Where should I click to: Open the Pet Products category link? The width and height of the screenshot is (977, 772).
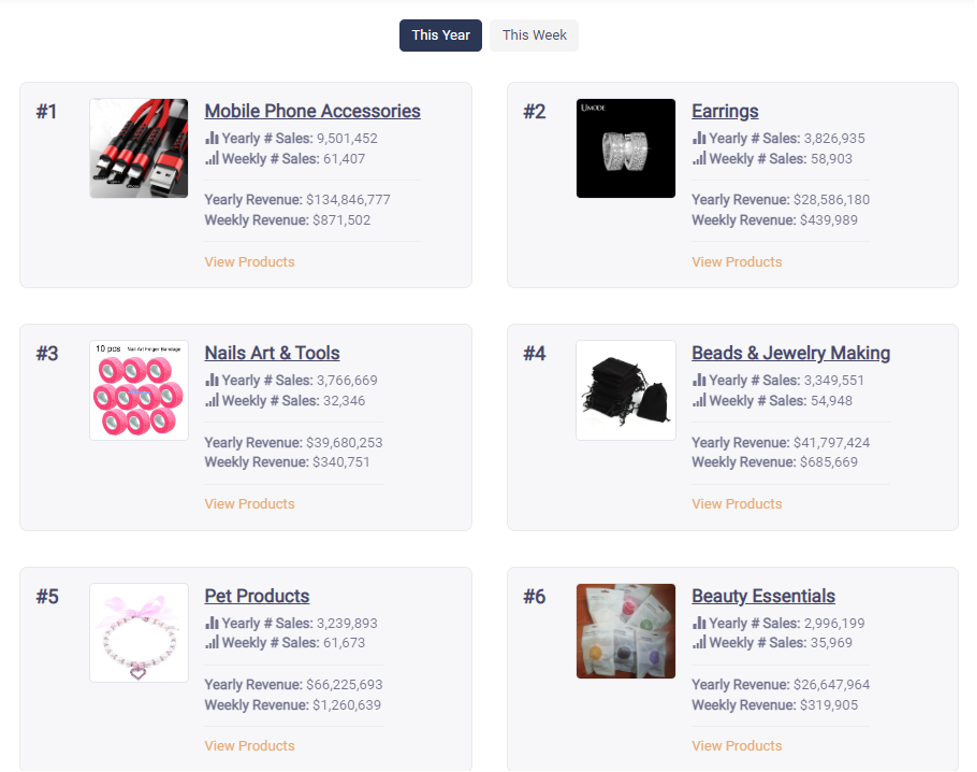point(257,596)
